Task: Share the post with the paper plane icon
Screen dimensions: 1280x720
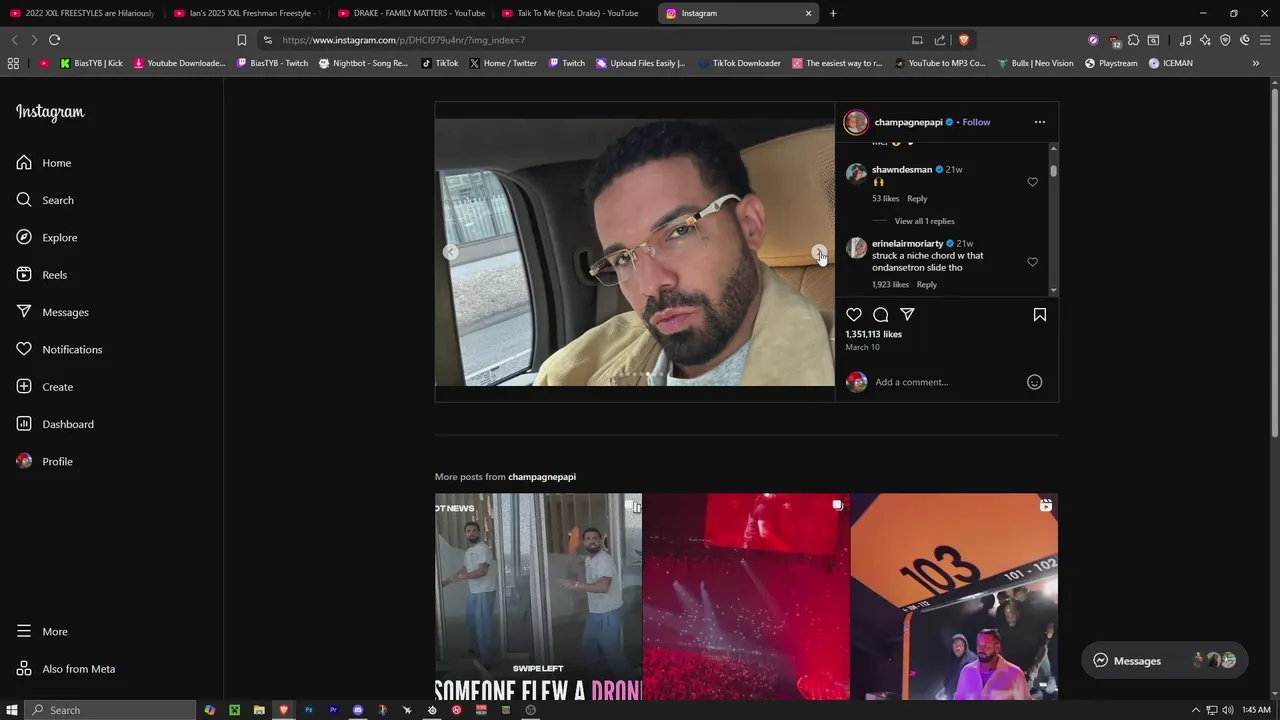Action: [x=907, y=315]
